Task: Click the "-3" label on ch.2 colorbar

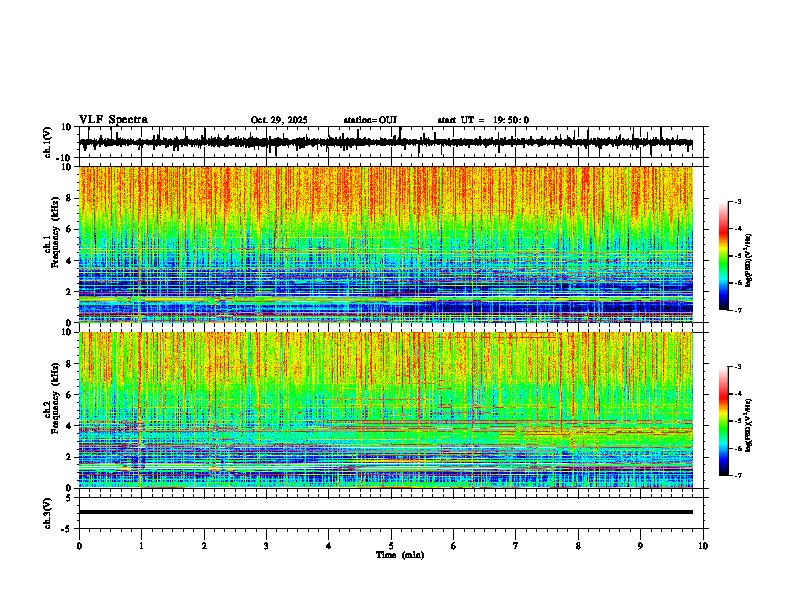Action: coord(737,367)
